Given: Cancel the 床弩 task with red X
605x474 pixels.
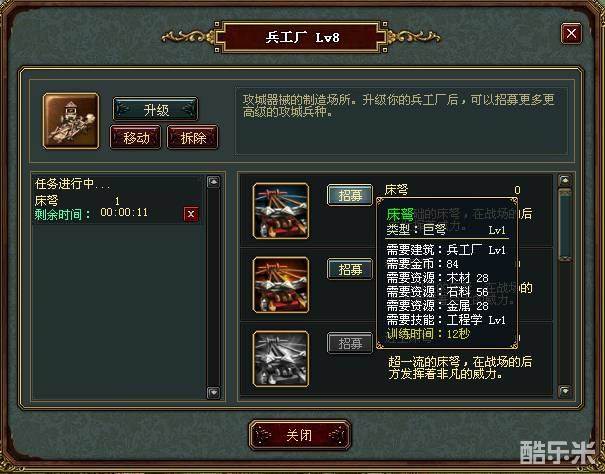Looking at the screenshot, I should [191, 214].
